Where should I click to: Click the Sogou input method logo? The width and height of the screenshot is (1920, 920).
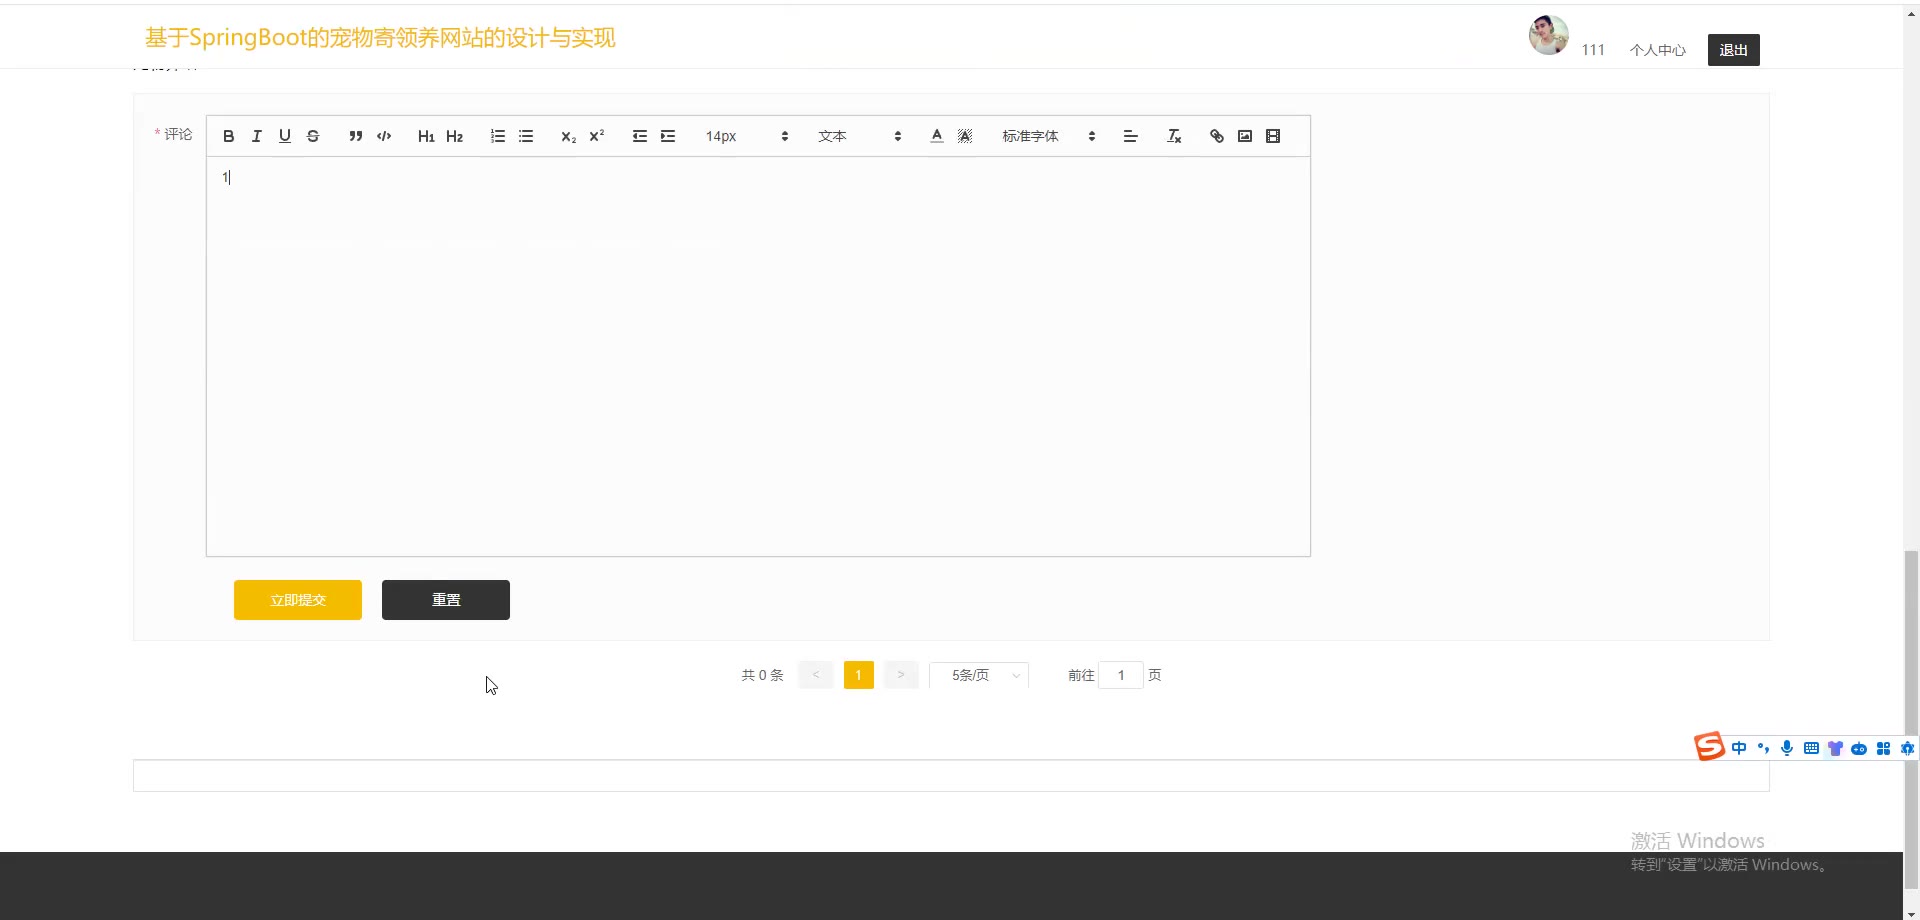point(1709,746)
